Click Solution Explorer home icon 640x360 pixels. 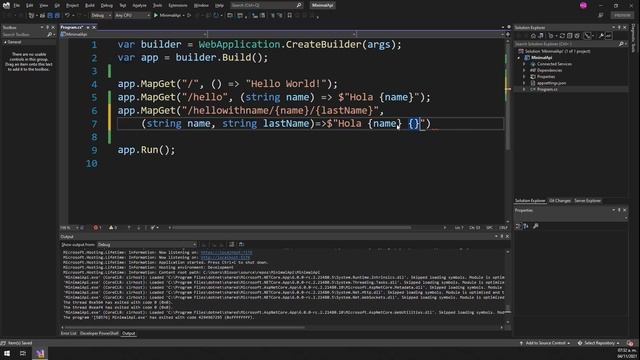coord(533,36)
